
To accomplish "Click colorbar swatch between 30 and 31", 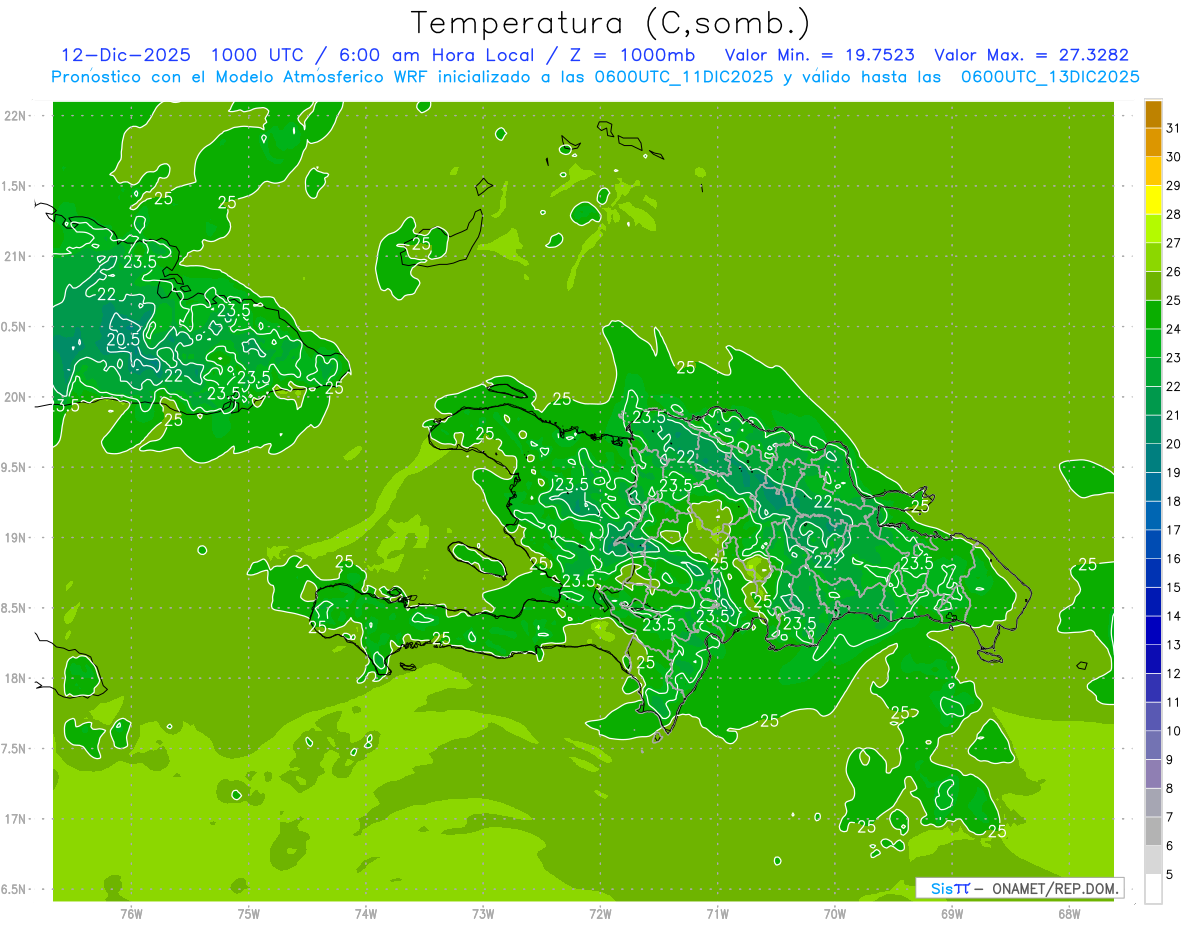I will [x=1153, y=142].
